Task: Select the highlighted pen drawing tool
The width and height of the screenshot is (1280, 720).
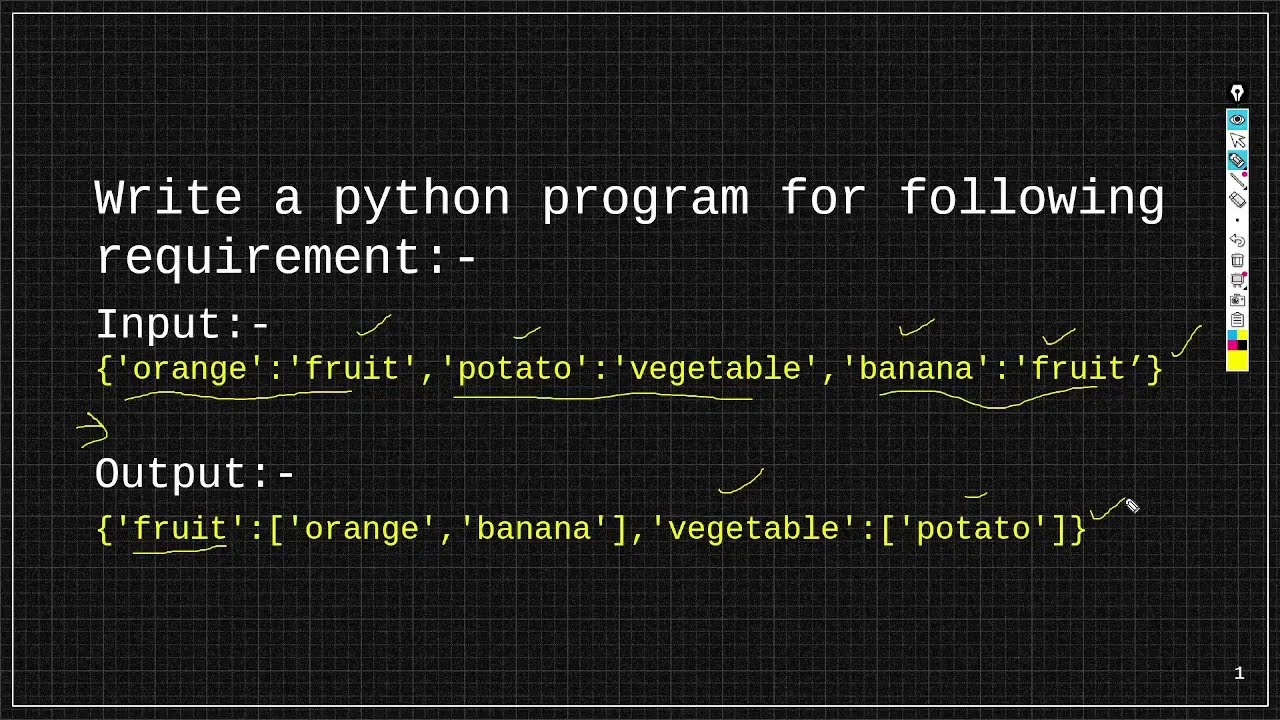Action: tap(1237, 160)
